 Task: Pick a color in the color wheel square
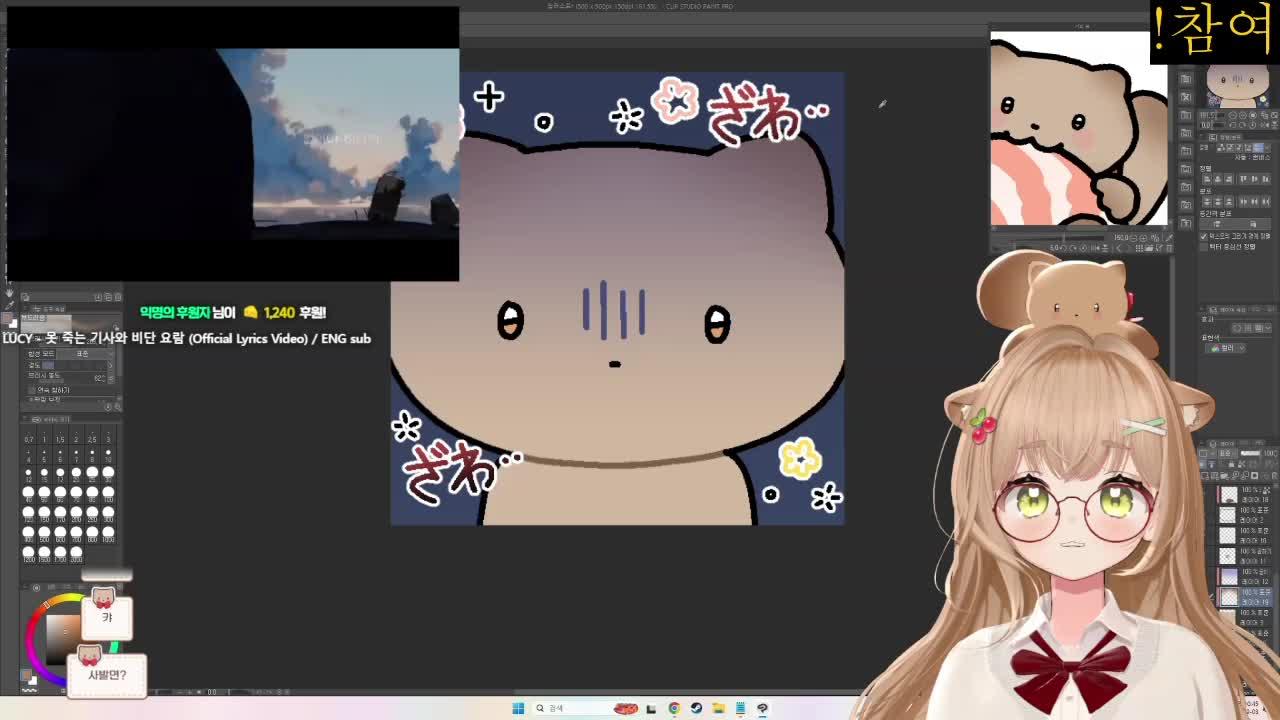point(62,630)
